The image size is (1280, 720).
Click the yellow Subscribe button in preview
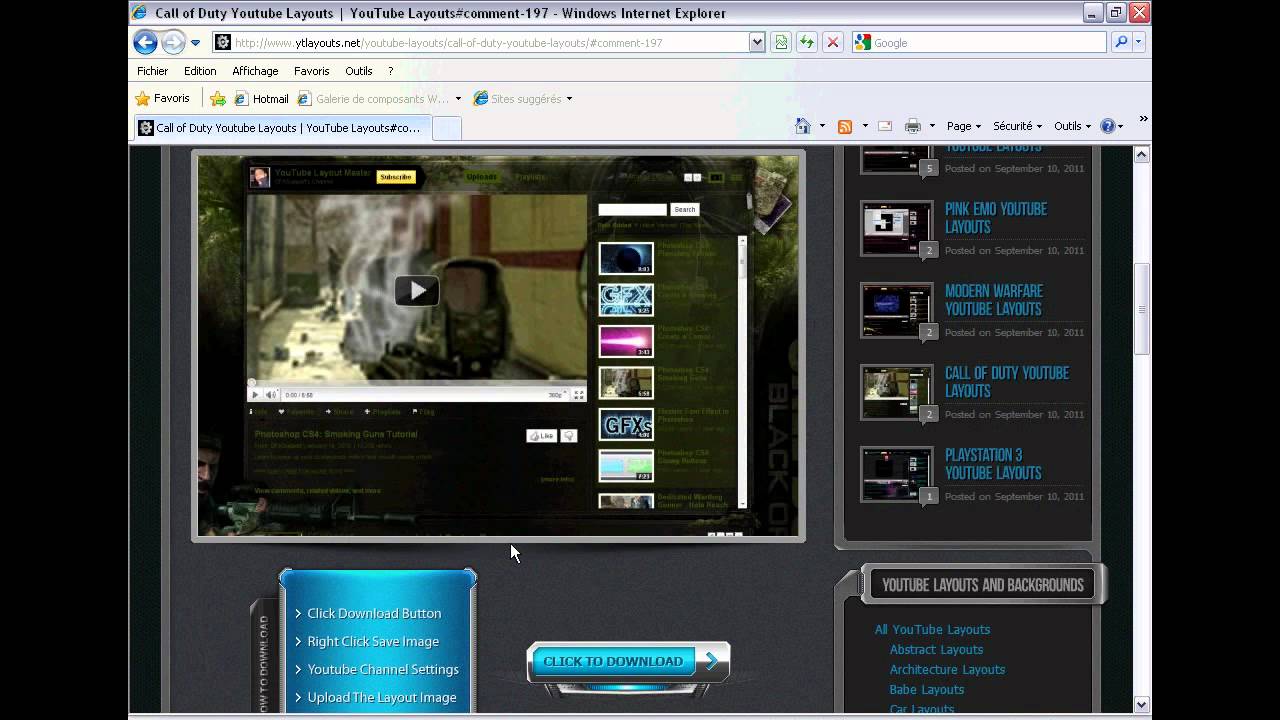(395, 177)
